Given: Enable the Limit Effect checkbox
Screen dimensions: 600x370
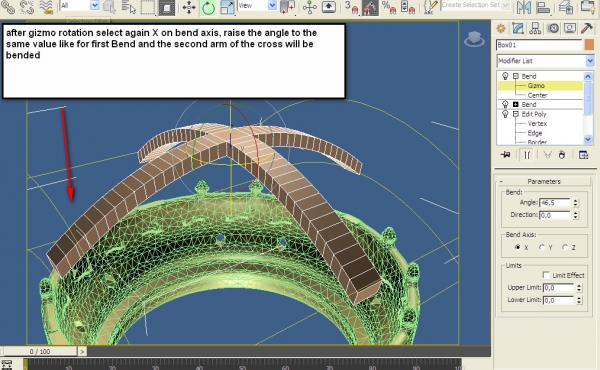Looking at the screenshot, I should tap(546, 275).
